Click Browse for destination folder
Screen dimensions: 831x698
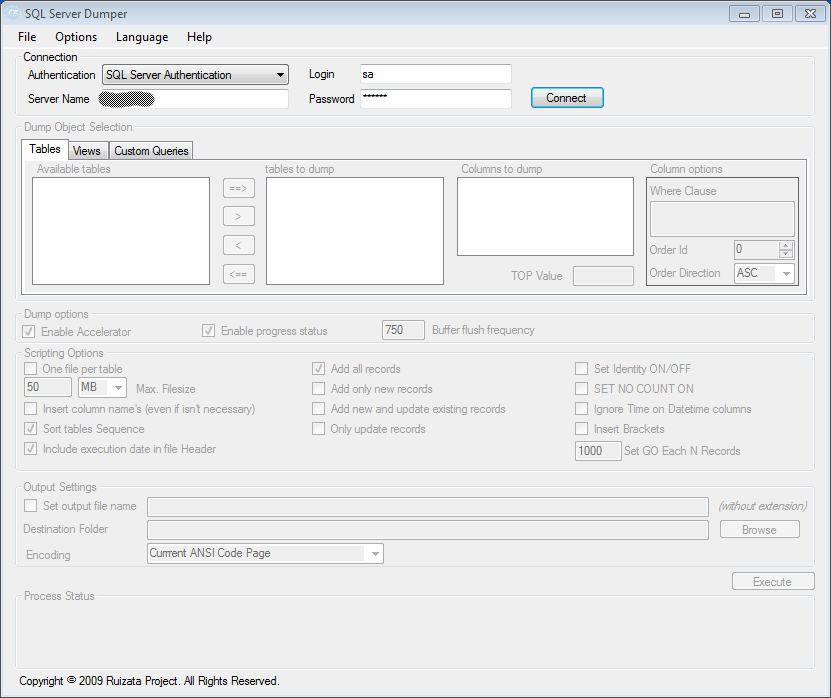(x=759, y=529)
